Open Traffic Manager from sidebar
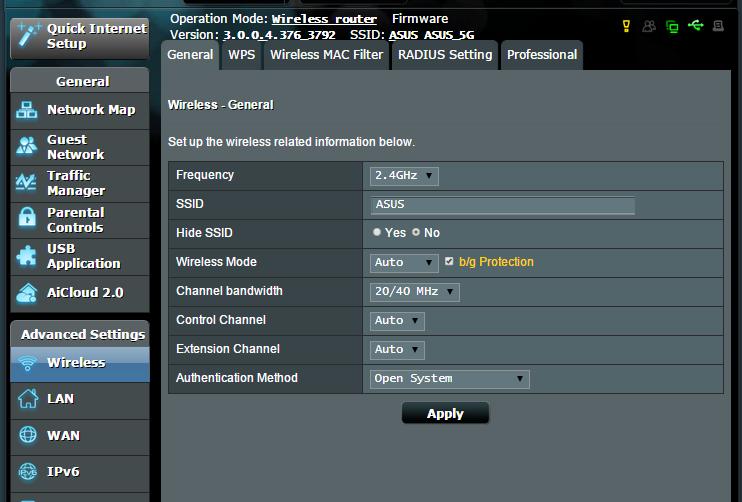 pos(80,184)
